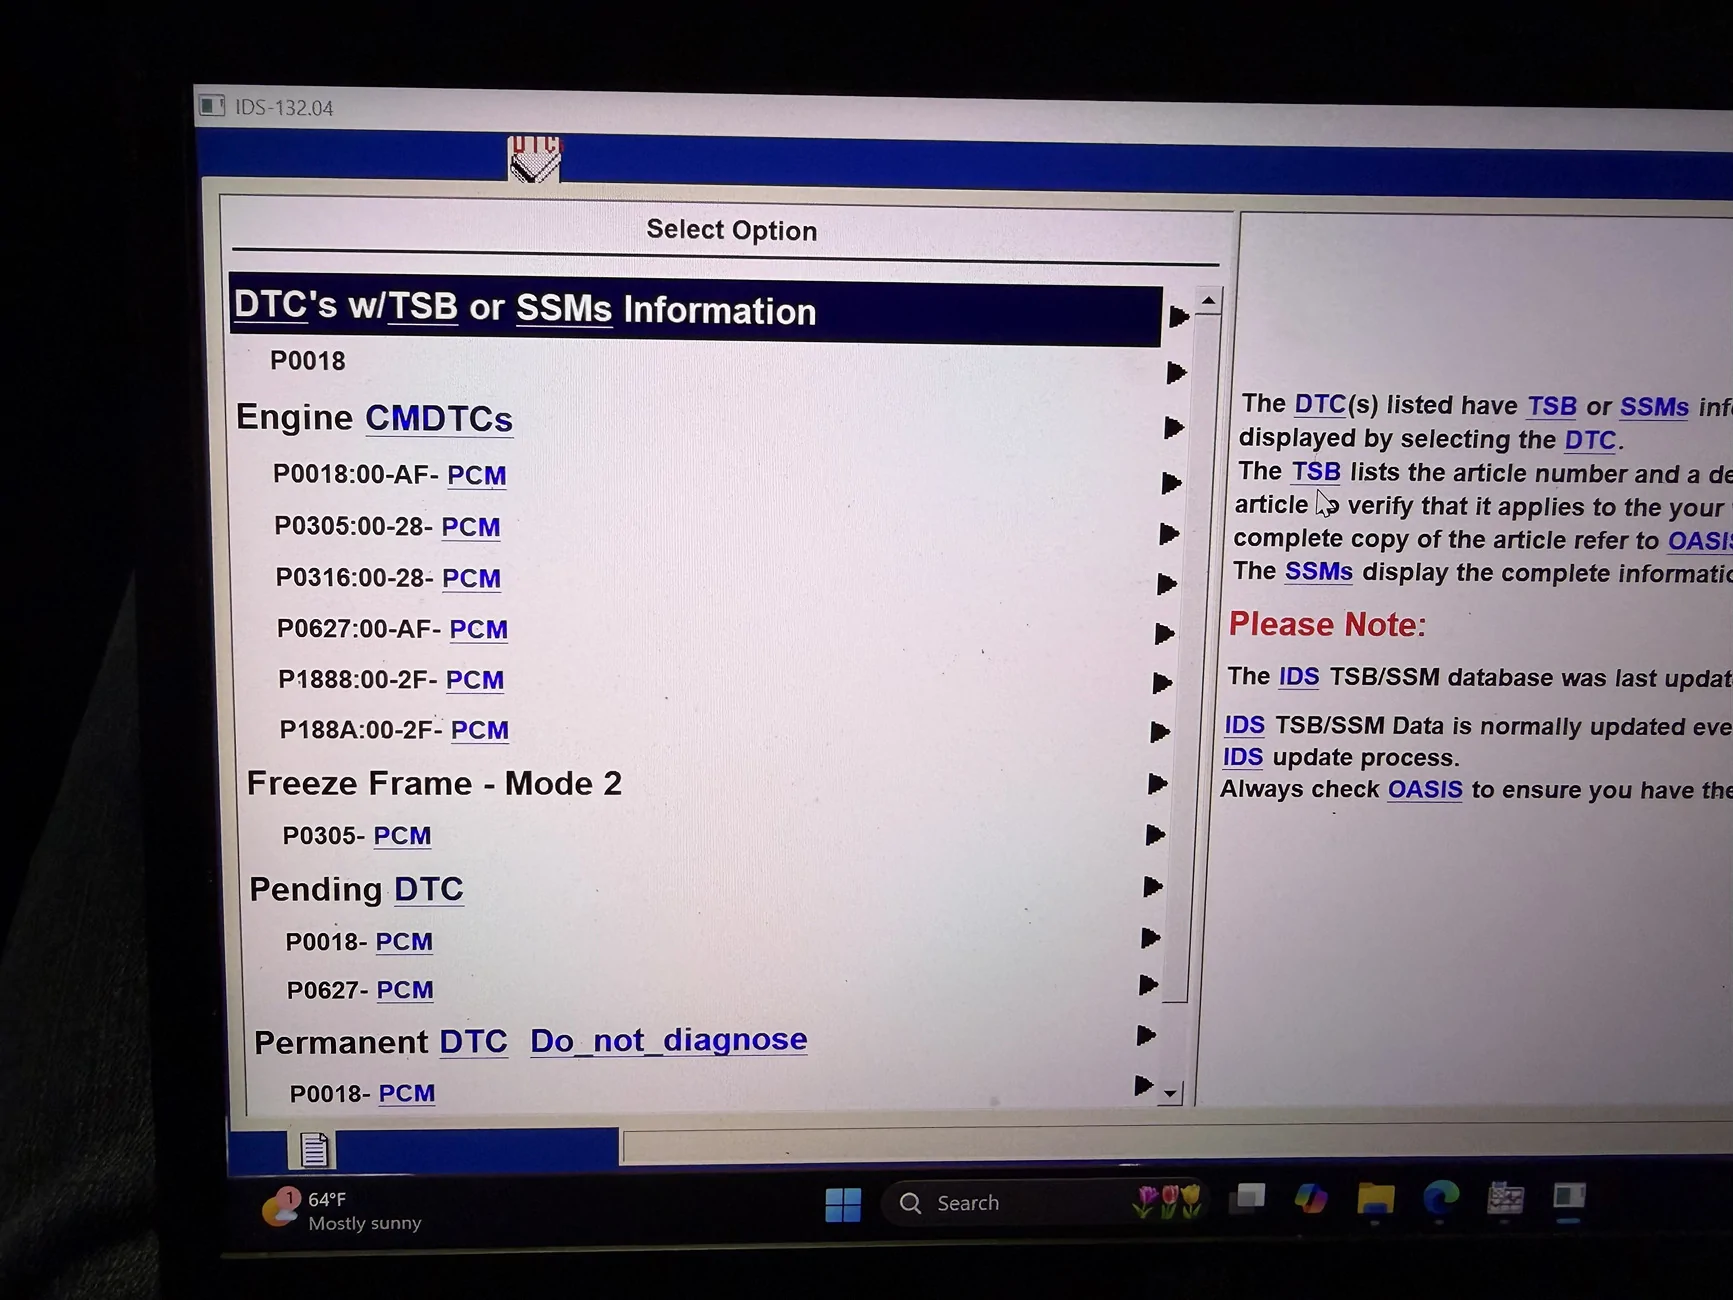
Task: Click the list scrollbar down arrow
Action: 1170,1094
